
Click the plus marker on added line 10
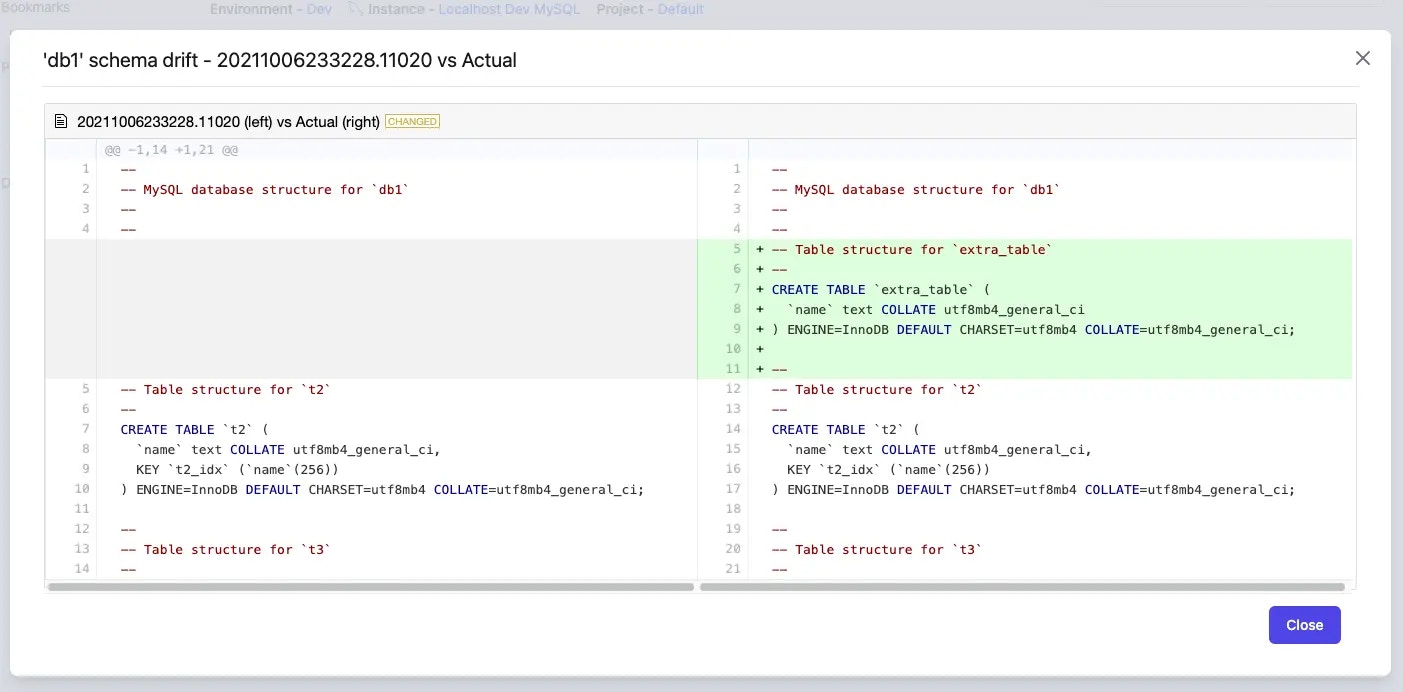click(760, 349)
